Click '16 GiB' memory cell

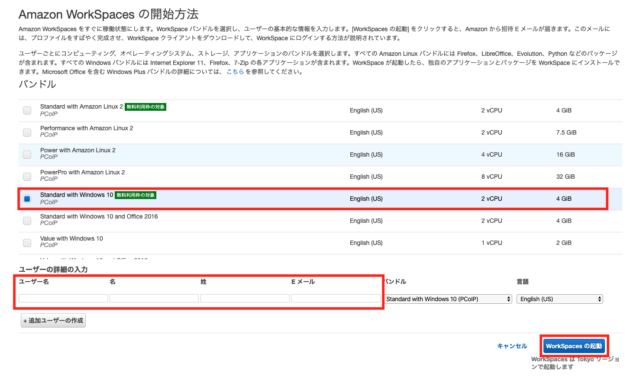(x=565, y=155)
